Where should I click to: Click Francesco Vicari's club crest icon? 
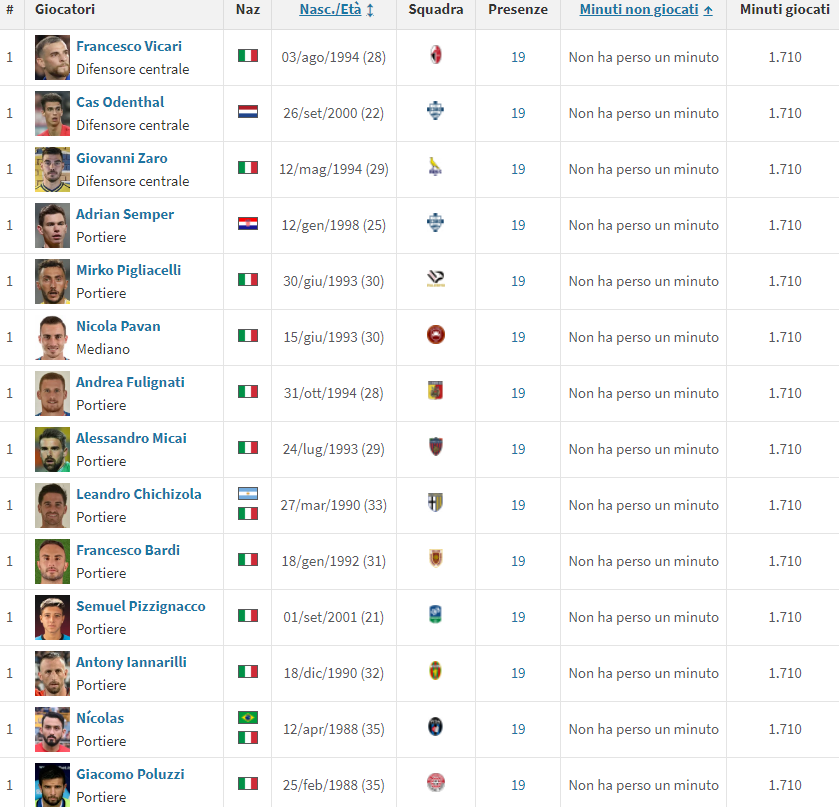point(435,55)
